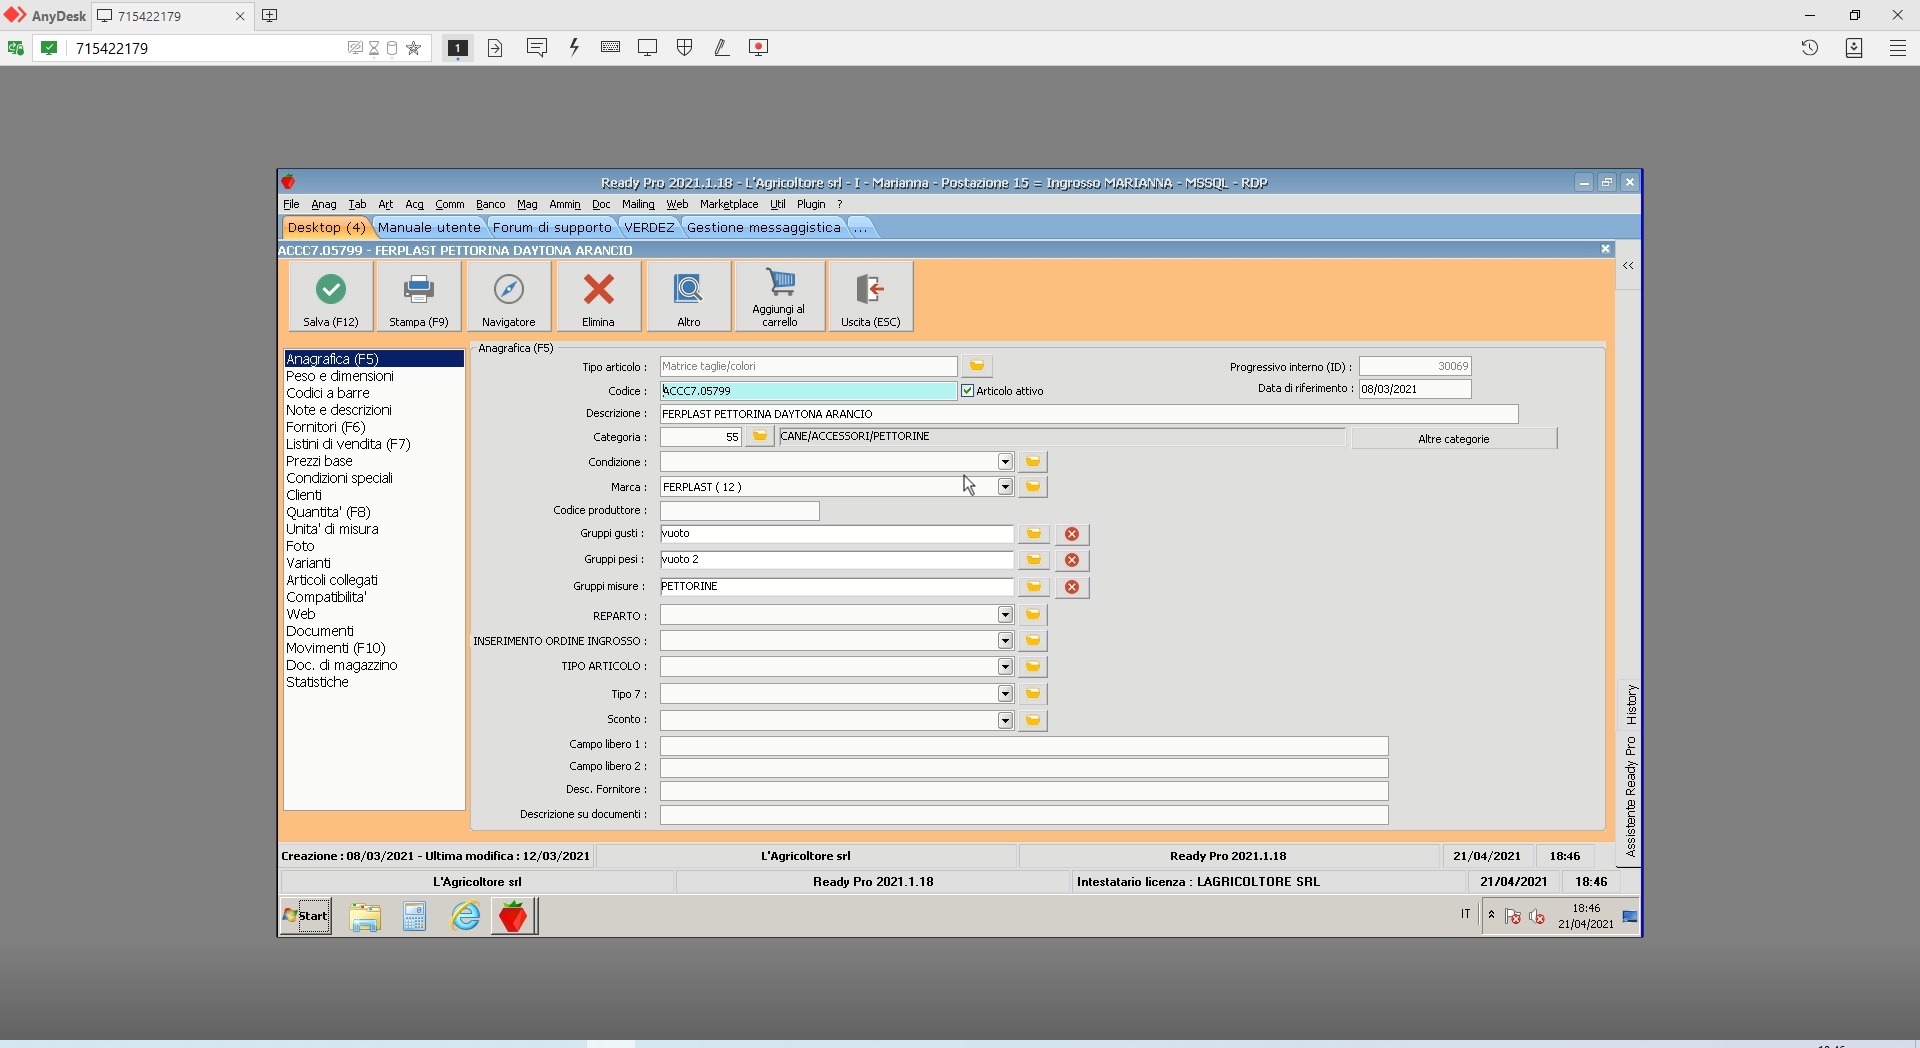This screenshot has height=1048, width=1920.
Task: Open folder icon next to Tipo articolo
Action: 977,366
